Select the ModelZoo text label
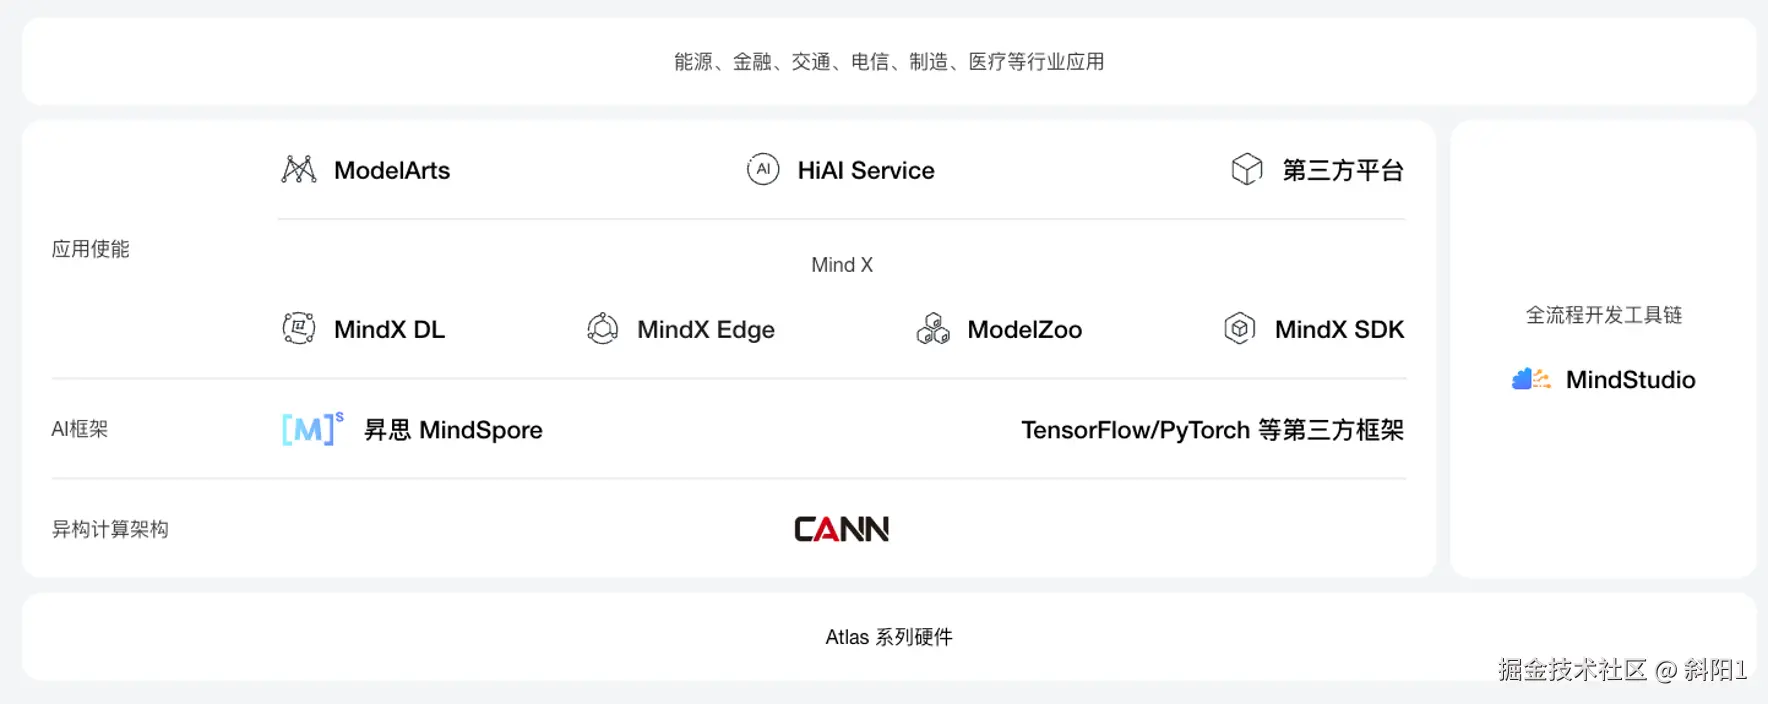The height and width of the screenshot is (704, 1768). point(1024,329)
